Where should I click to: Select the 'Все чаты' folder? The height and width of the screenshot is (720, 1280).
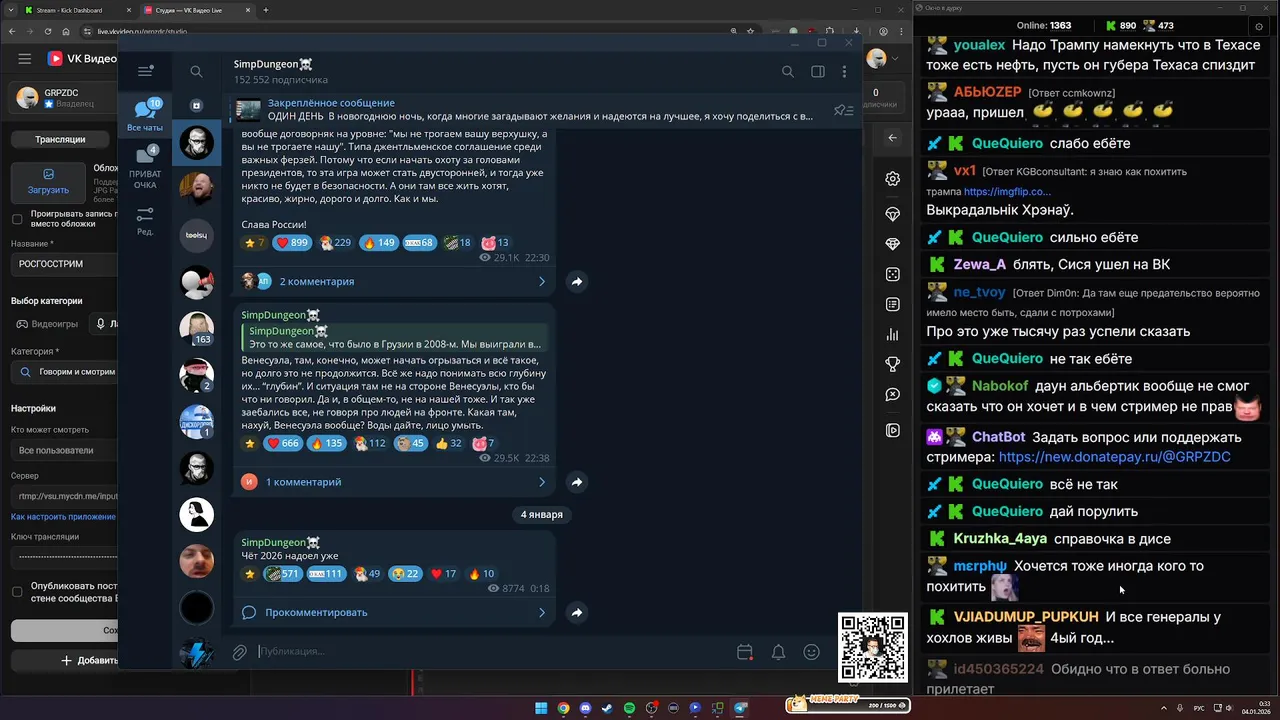[145, 116]
